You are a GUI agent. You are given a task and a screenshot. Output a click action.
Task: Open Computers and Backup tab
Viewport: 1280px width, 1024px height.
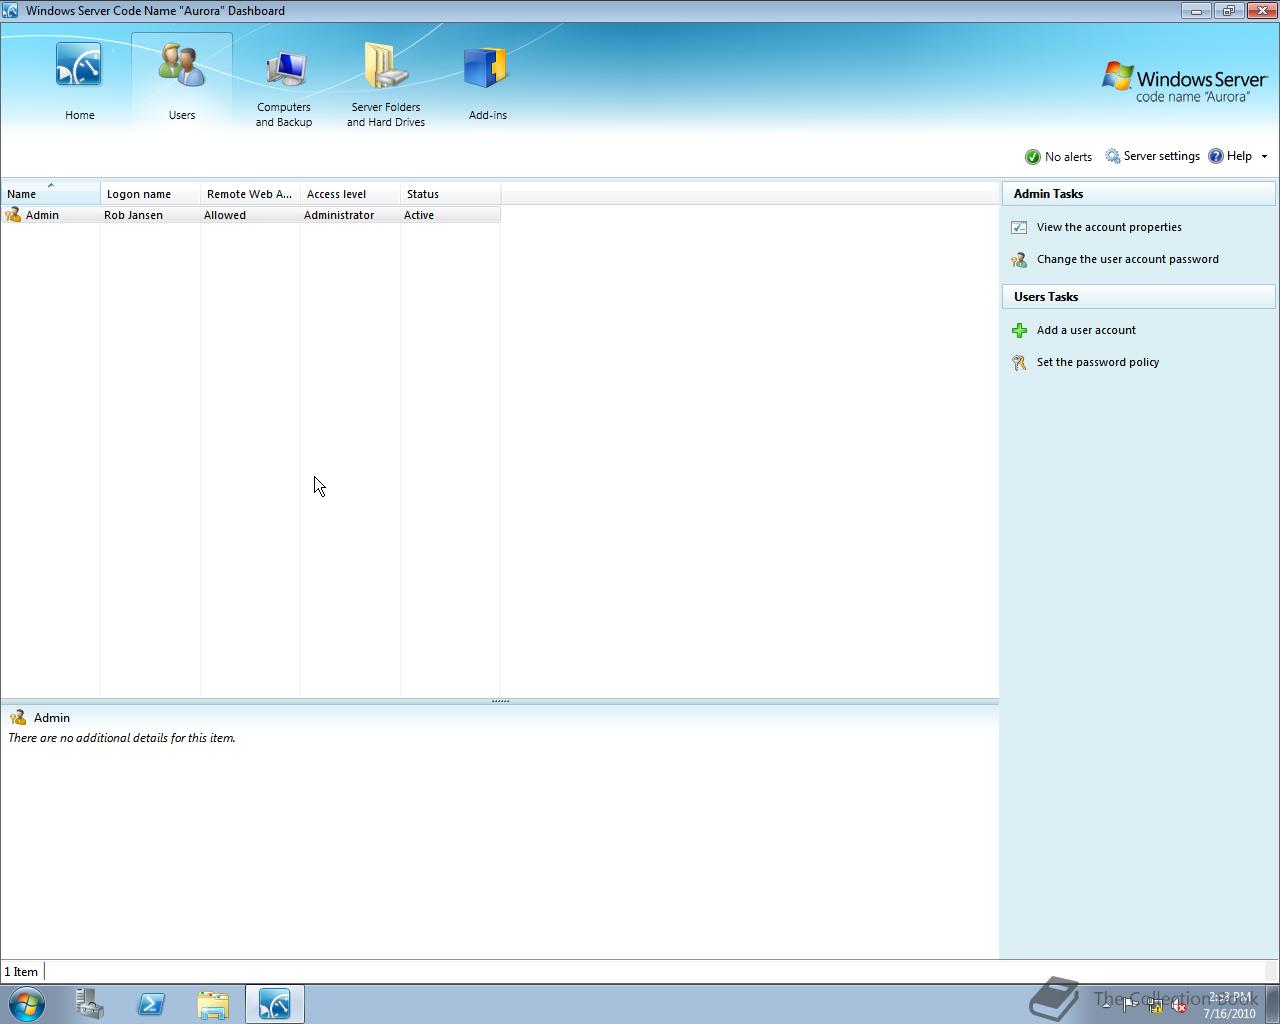click(284, 82)
